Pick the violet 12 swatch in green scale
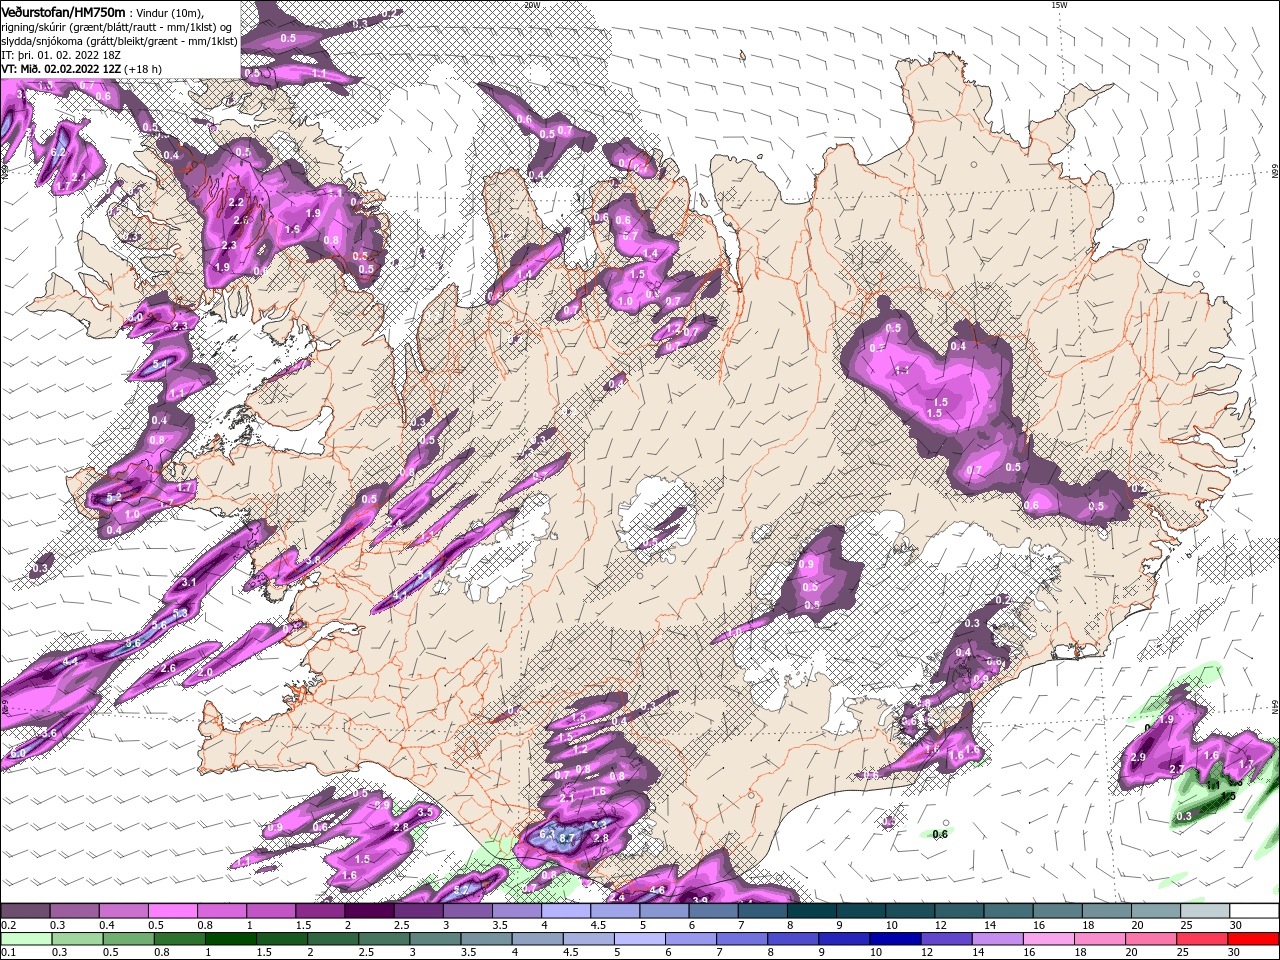The width and height of the screenshot is (1280, 960). pos(945,939)
